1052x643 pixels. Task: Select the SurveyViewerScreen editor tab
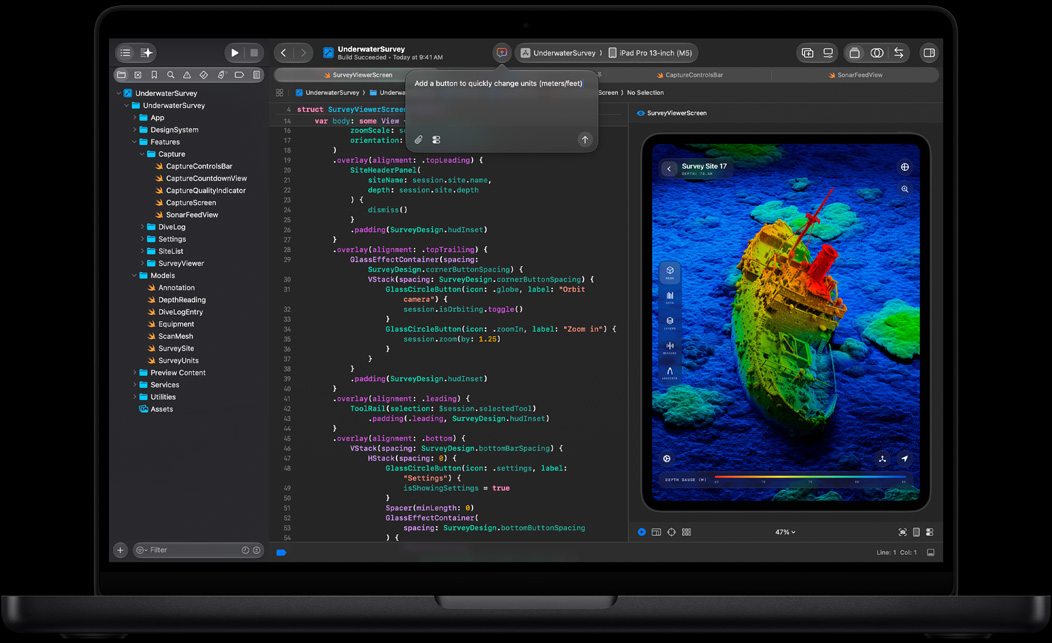point(358,75)
